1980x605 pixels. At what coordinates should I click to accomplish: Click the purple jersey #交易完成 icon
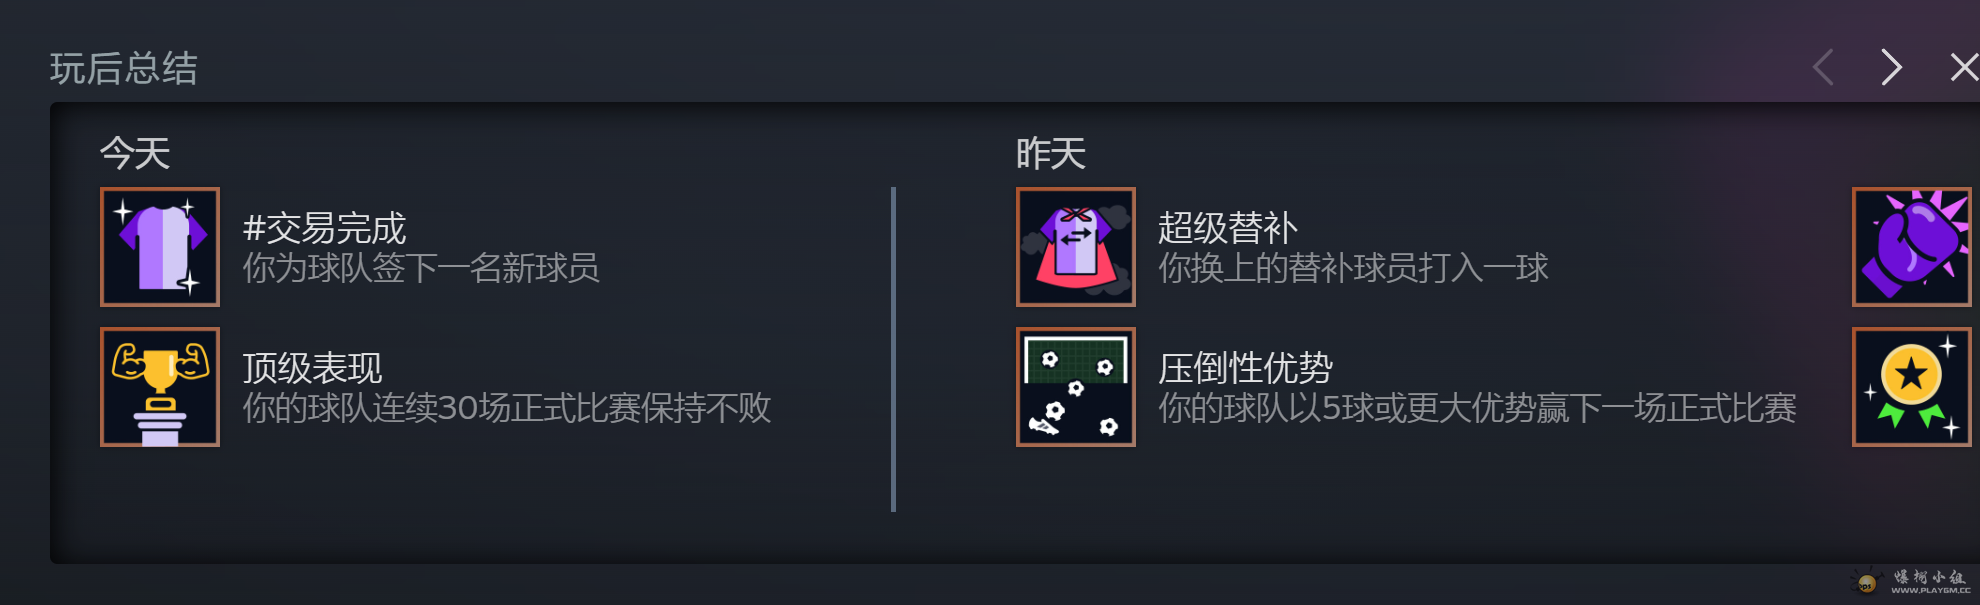tap(160, 247)
